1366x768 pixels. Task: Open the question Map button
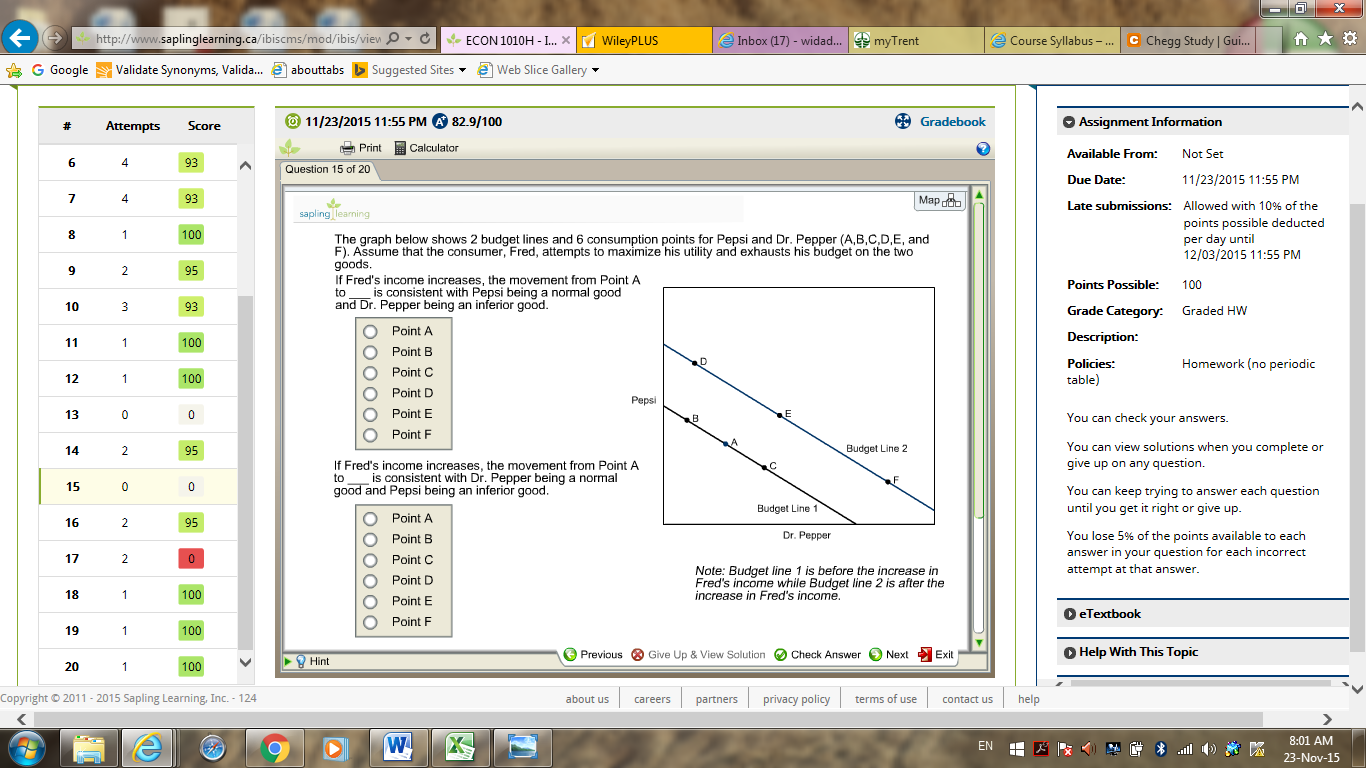(x=940, y=200)
